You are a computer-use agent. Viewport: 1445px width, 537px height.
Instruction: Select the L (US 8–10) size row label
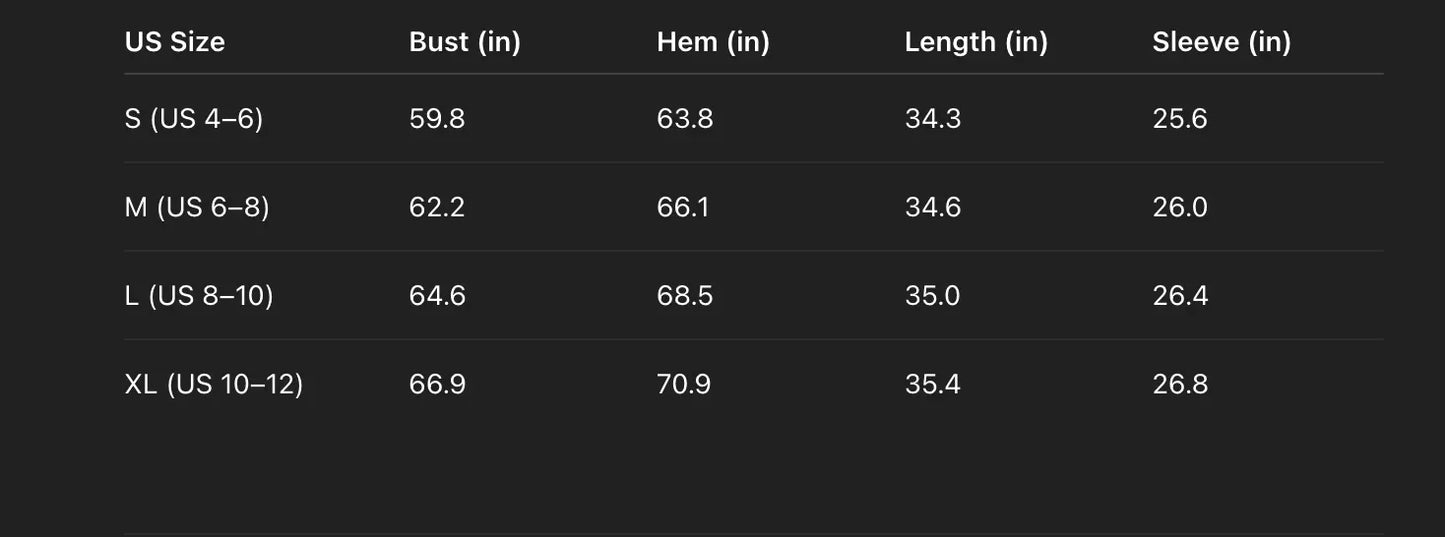pos(199,296)
